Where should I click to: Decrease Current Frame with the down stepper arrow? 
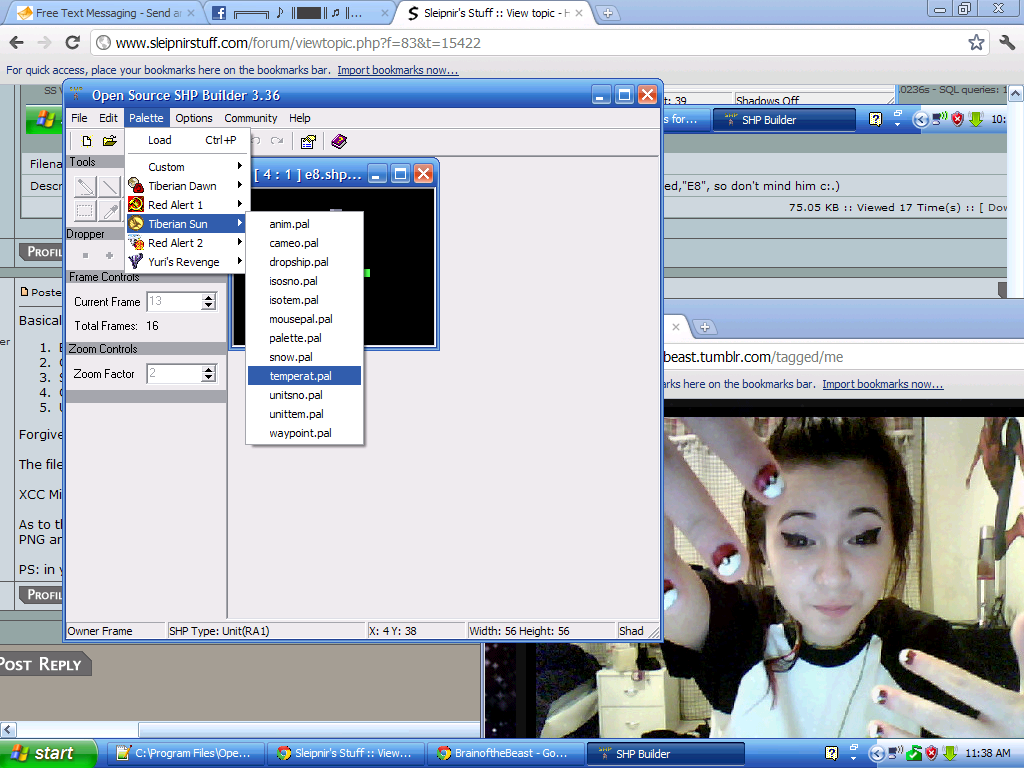click(208, 305)
